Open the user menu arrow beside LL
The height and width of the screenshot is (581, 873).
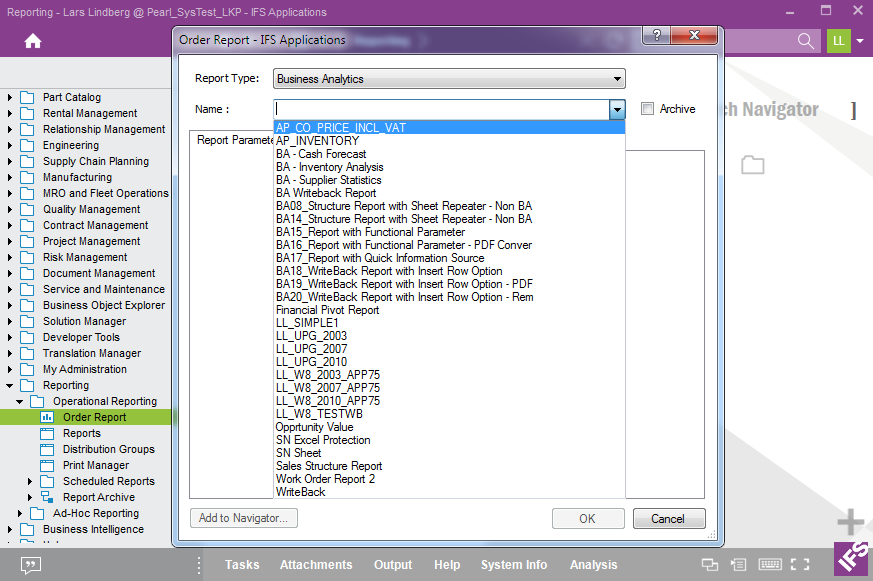(860, 41)
